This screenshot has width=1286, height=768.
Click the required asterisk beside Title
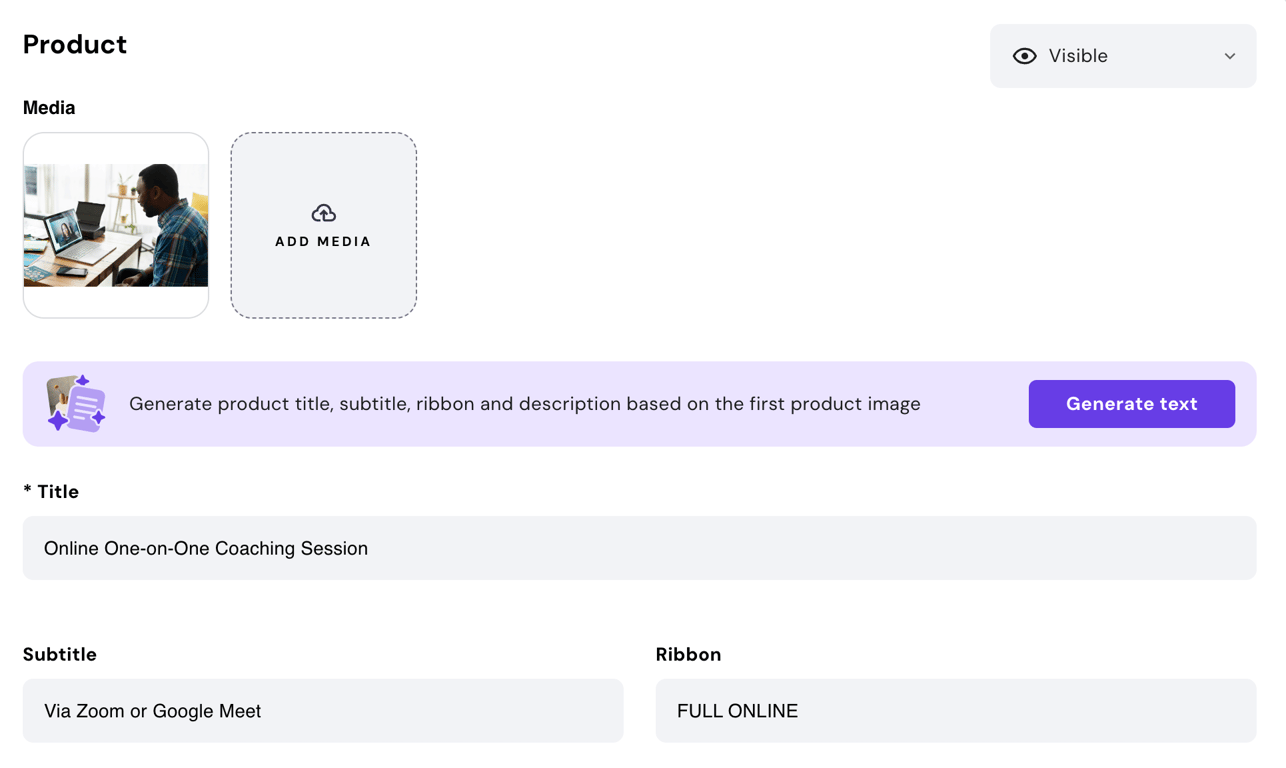click(27, 491)
